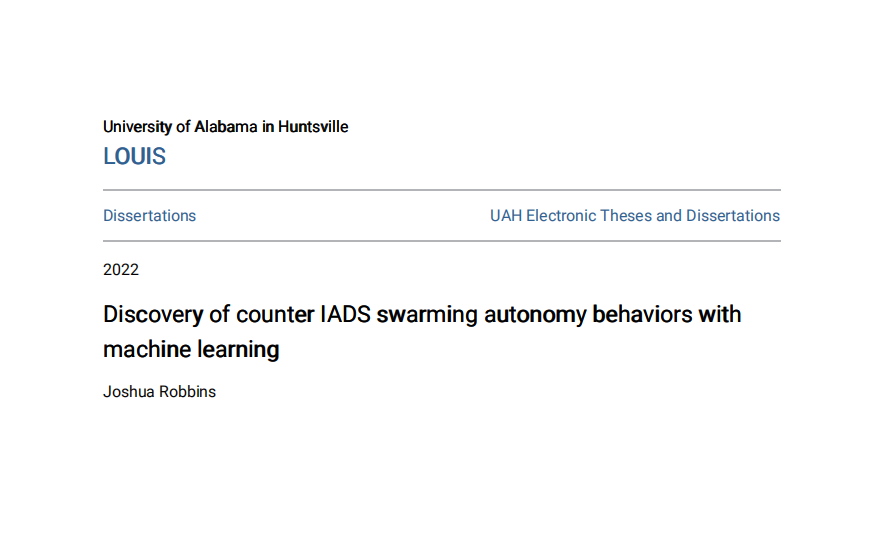Click the University of Alabama in Huntsville heading
Screen dimensions: 884x544
[x=225, y=127]
